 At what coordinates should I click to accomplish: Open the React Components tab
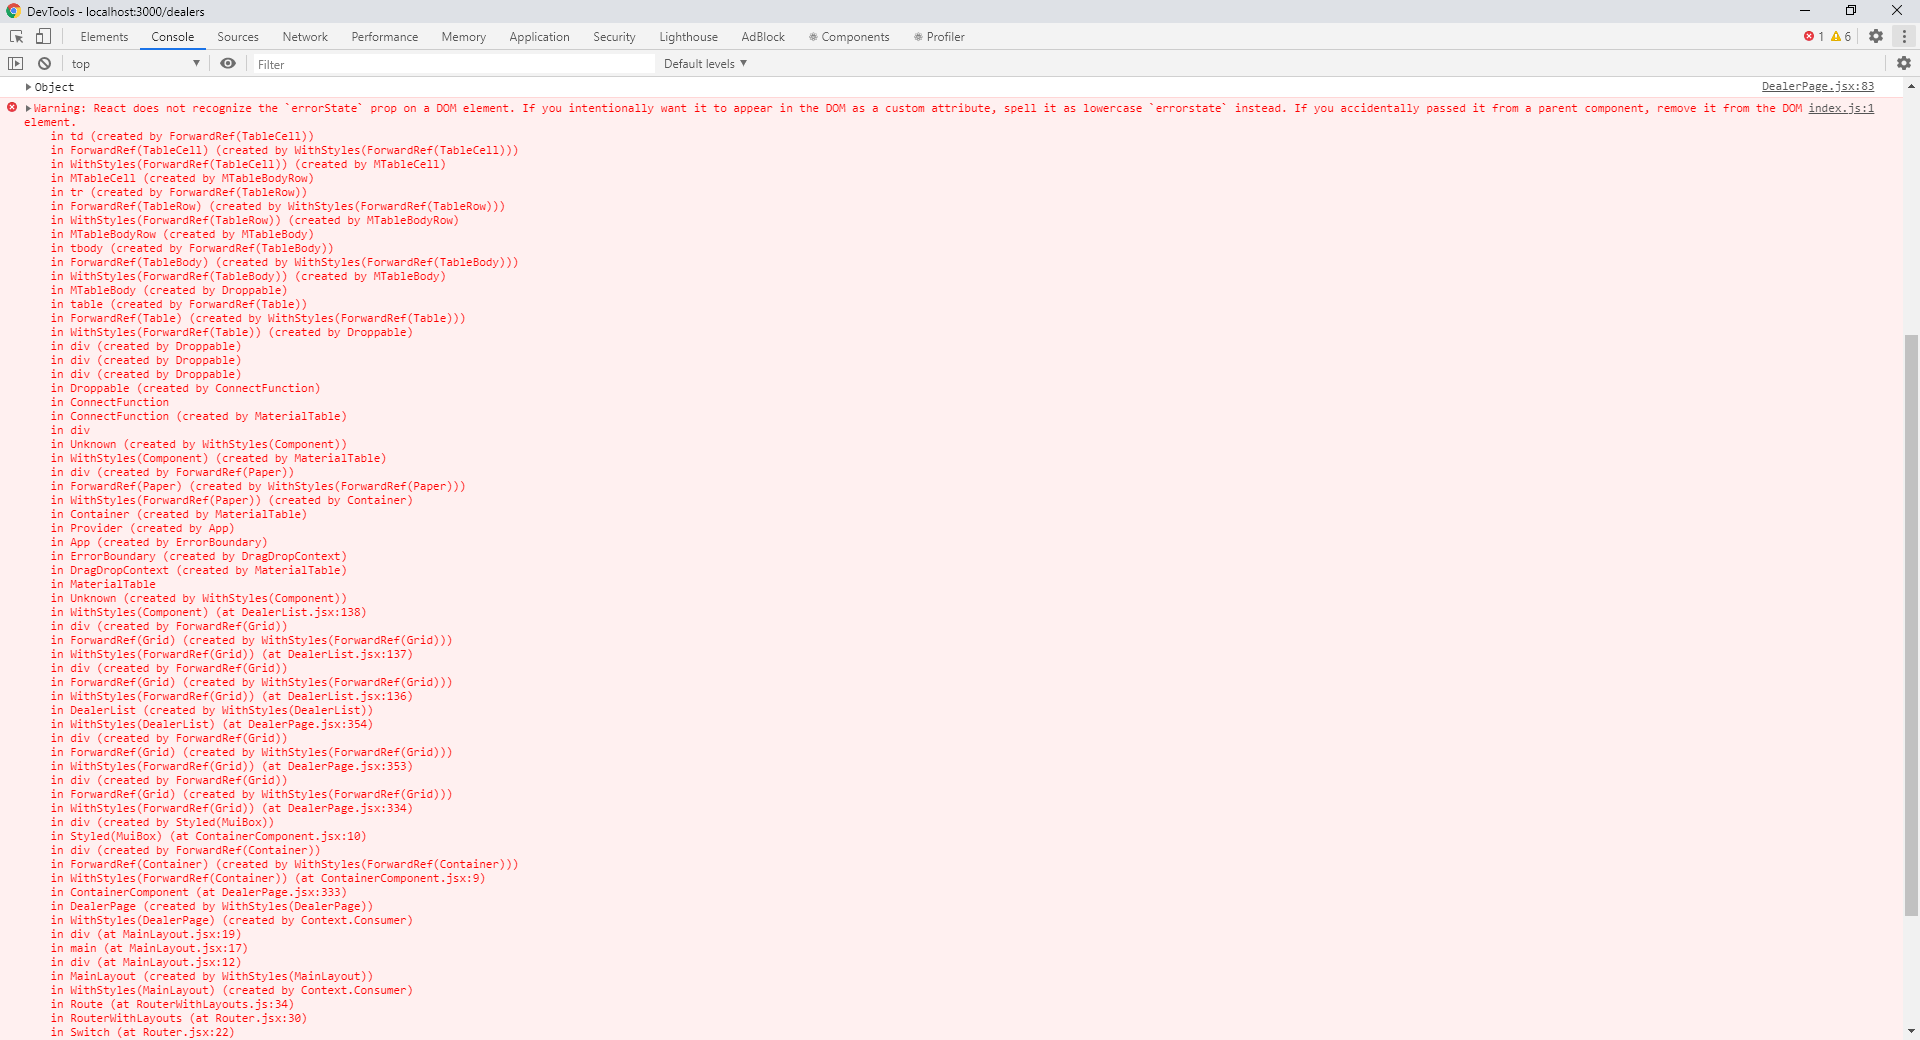[x=849, y=37]
